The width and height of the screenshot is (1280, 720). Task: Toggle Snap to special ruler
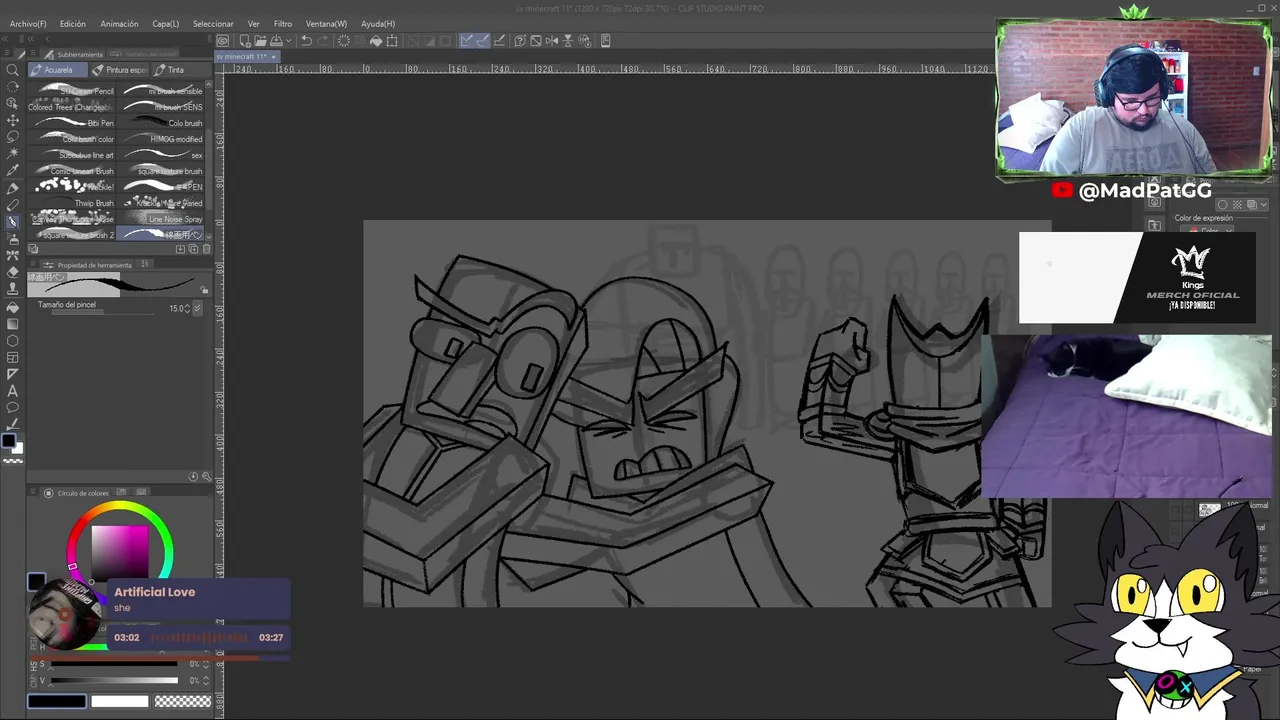[x=483, y=41]
